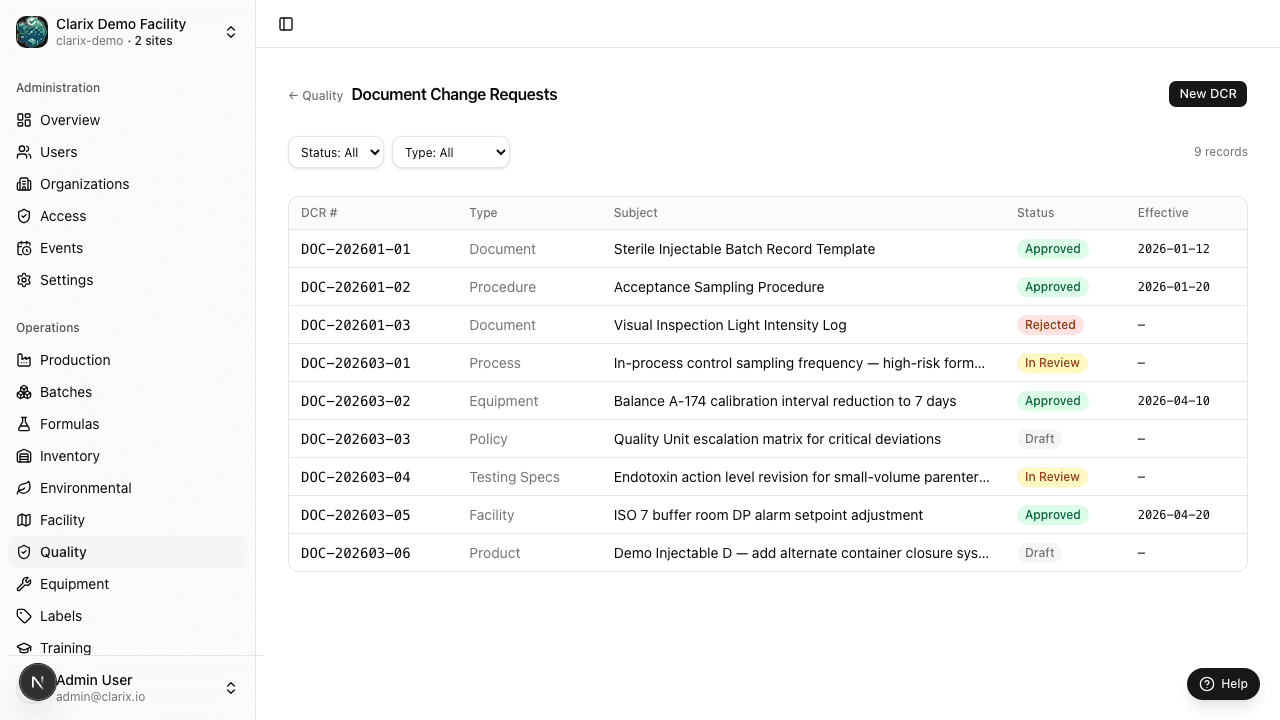
Task: Expand the Admin User account menu chevrons
Action: [x=231, y=688]
